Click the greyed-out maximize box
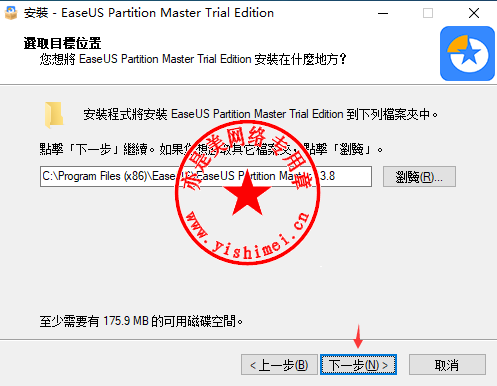Image resolution: width=497 pixels, height=386 pixels. click(x=428, y=13)
